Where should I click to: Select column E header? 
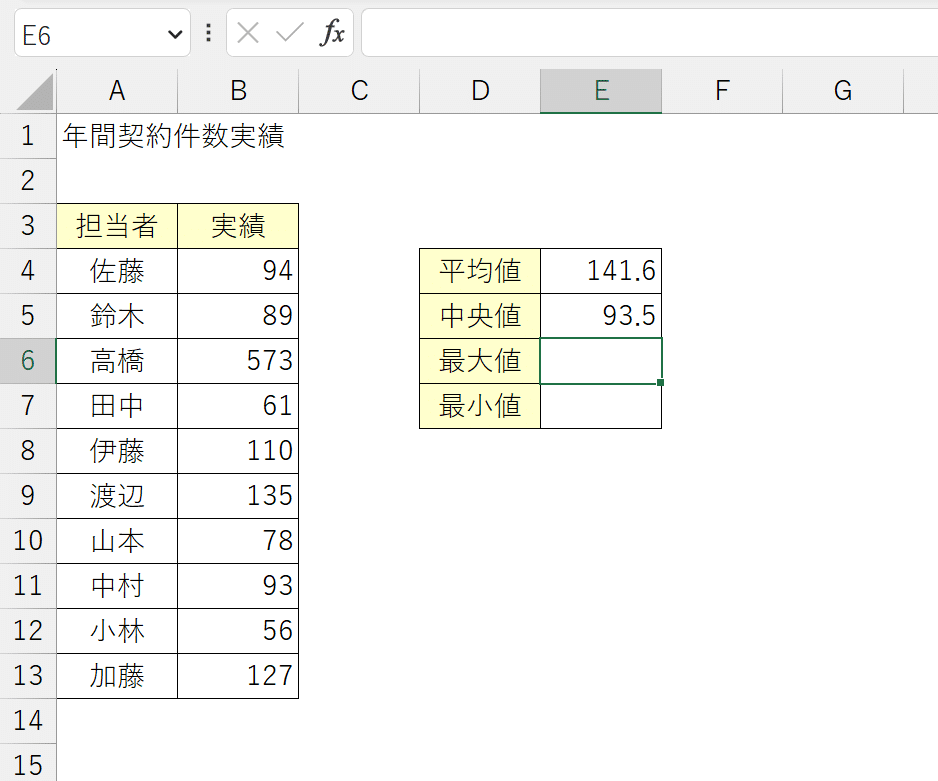(x=601, y=91)
